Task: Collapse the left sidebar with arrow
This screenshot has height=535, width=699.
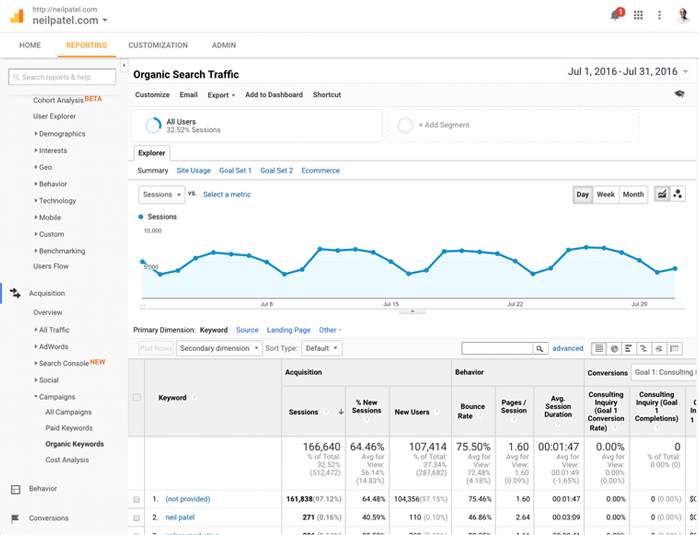Action: (x=124, y=65)
